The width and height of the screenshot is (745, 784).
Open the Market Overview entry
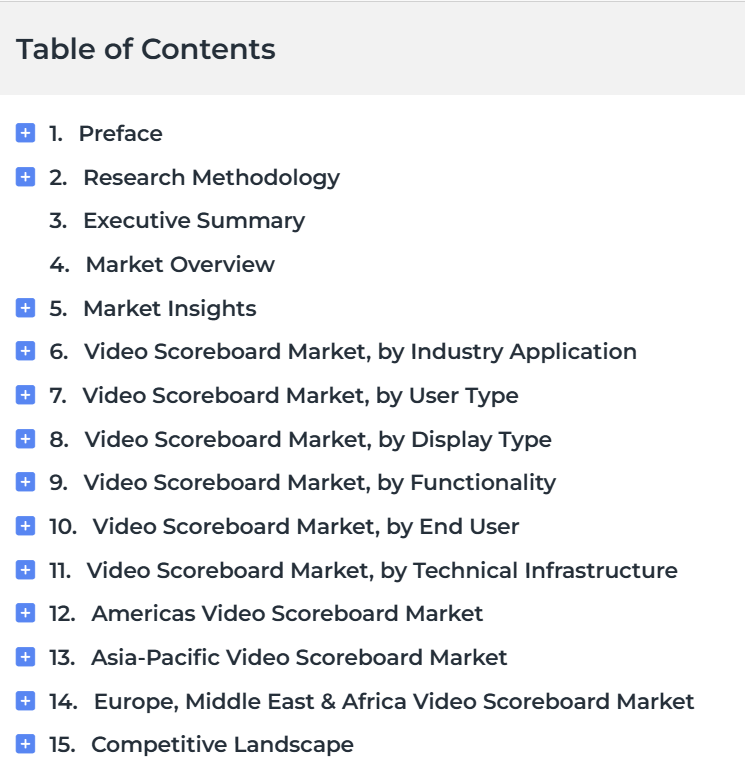(180, 264)
